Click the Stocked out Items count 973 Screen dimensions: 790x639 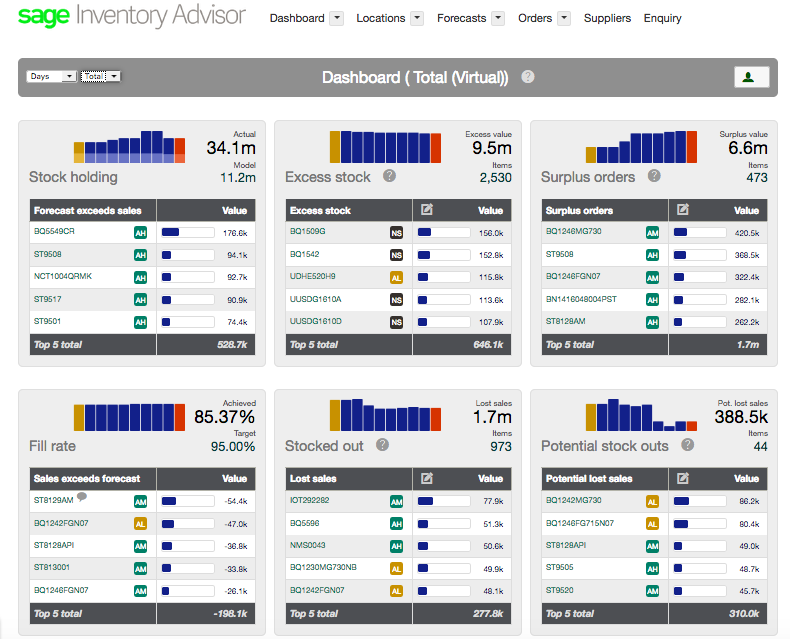point(501,446)
